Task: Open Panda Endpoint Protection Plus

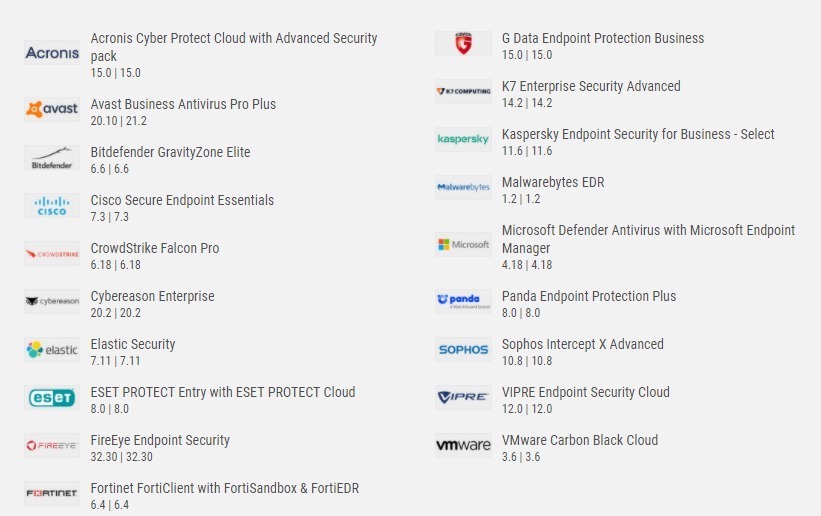Action: (x=589, y=296)
